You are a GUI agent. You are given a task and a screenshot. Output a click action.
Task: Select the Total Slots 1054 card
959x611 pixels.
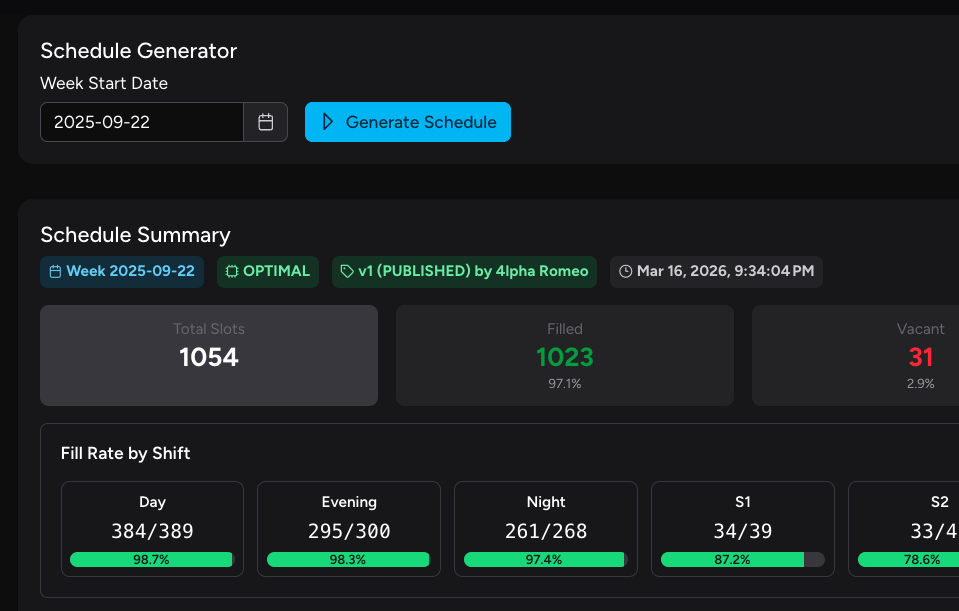(x=209, y=355)
